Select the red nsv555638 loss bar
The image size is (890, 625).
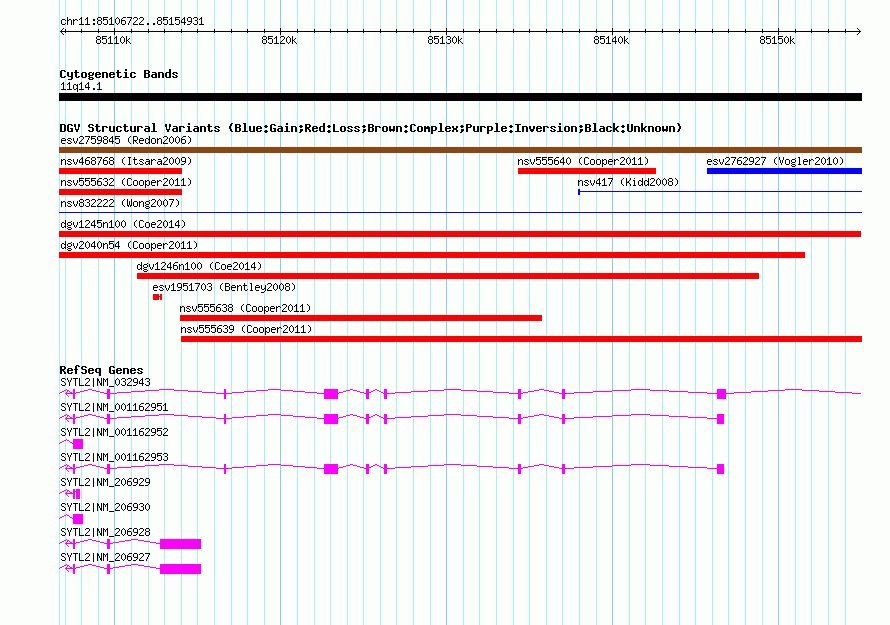pyautogui.click(x=361, y=318)
